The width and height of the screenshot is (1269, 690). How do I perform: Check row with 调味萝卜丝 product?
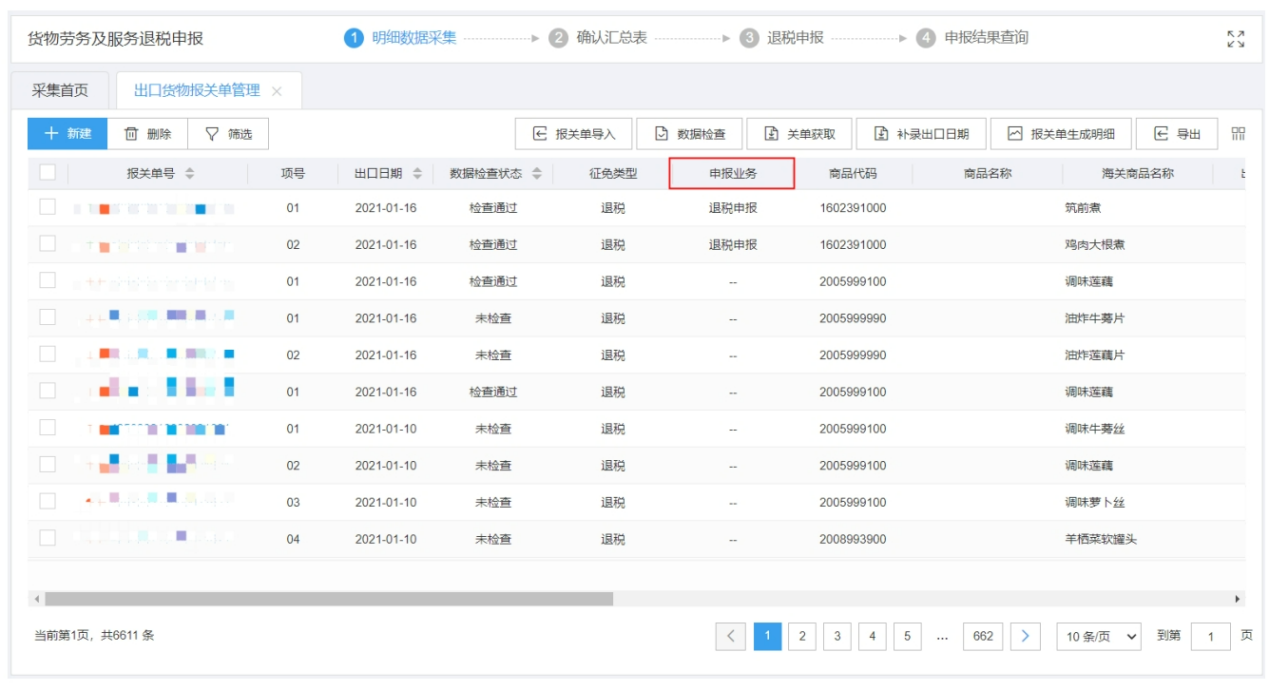point(47,501)
